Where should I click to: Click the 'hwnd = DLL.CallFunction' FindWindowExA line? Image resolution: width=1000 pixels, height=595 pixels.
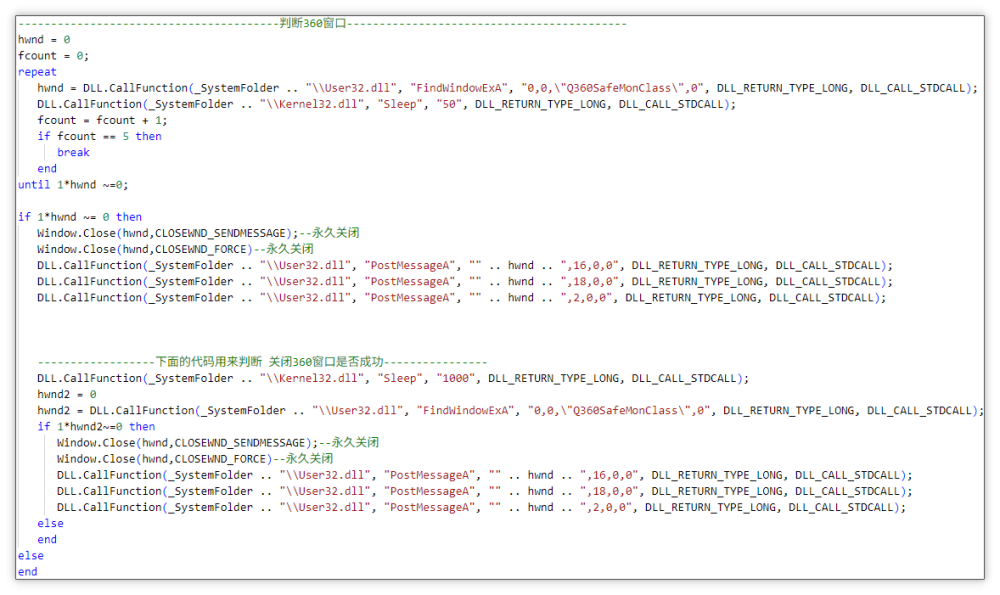pos(507,88)
